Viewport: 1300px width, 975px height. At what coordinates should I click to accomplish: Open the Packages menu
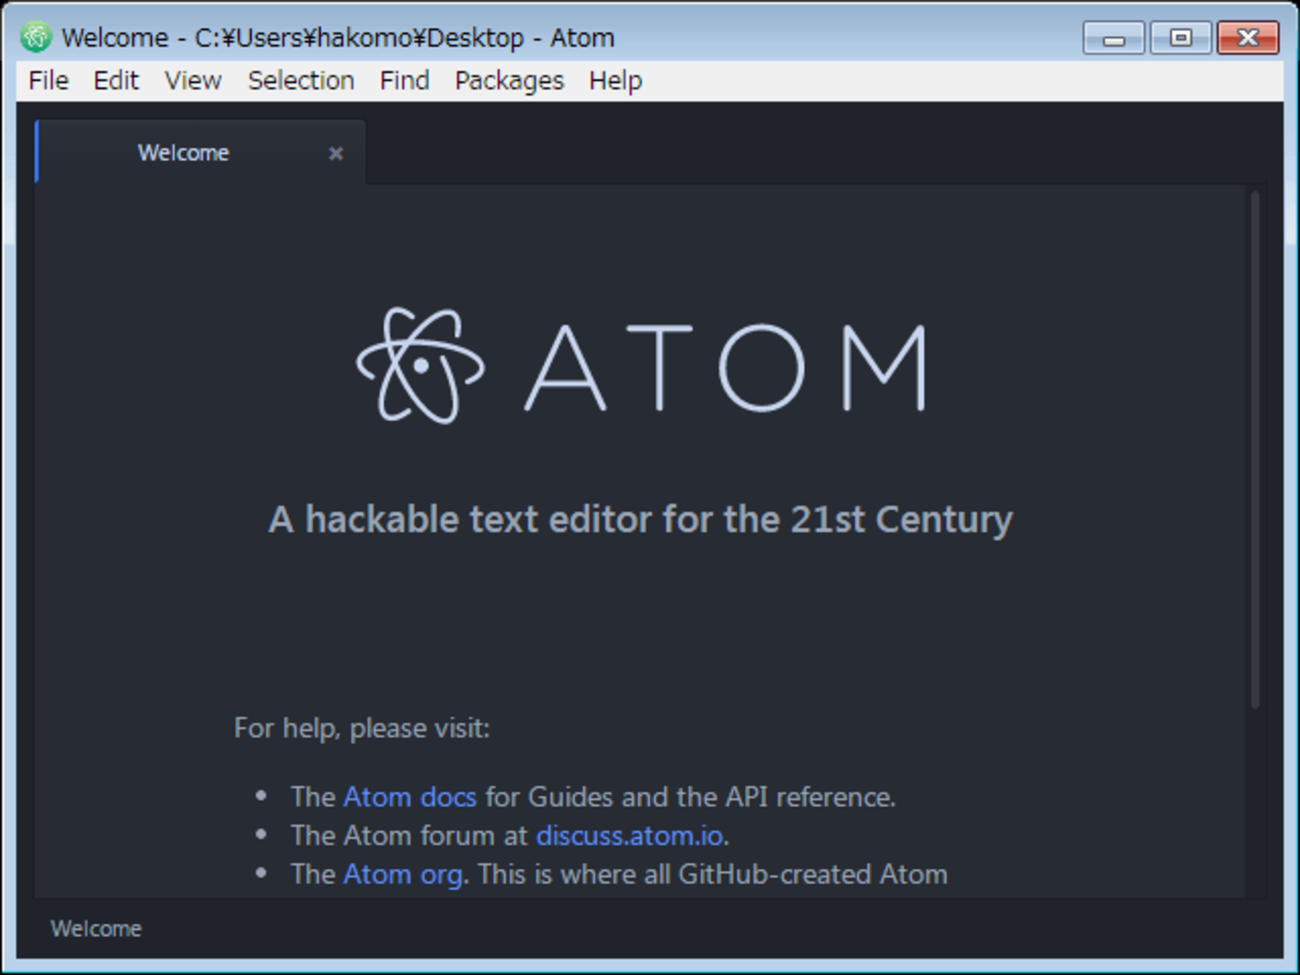509,81
